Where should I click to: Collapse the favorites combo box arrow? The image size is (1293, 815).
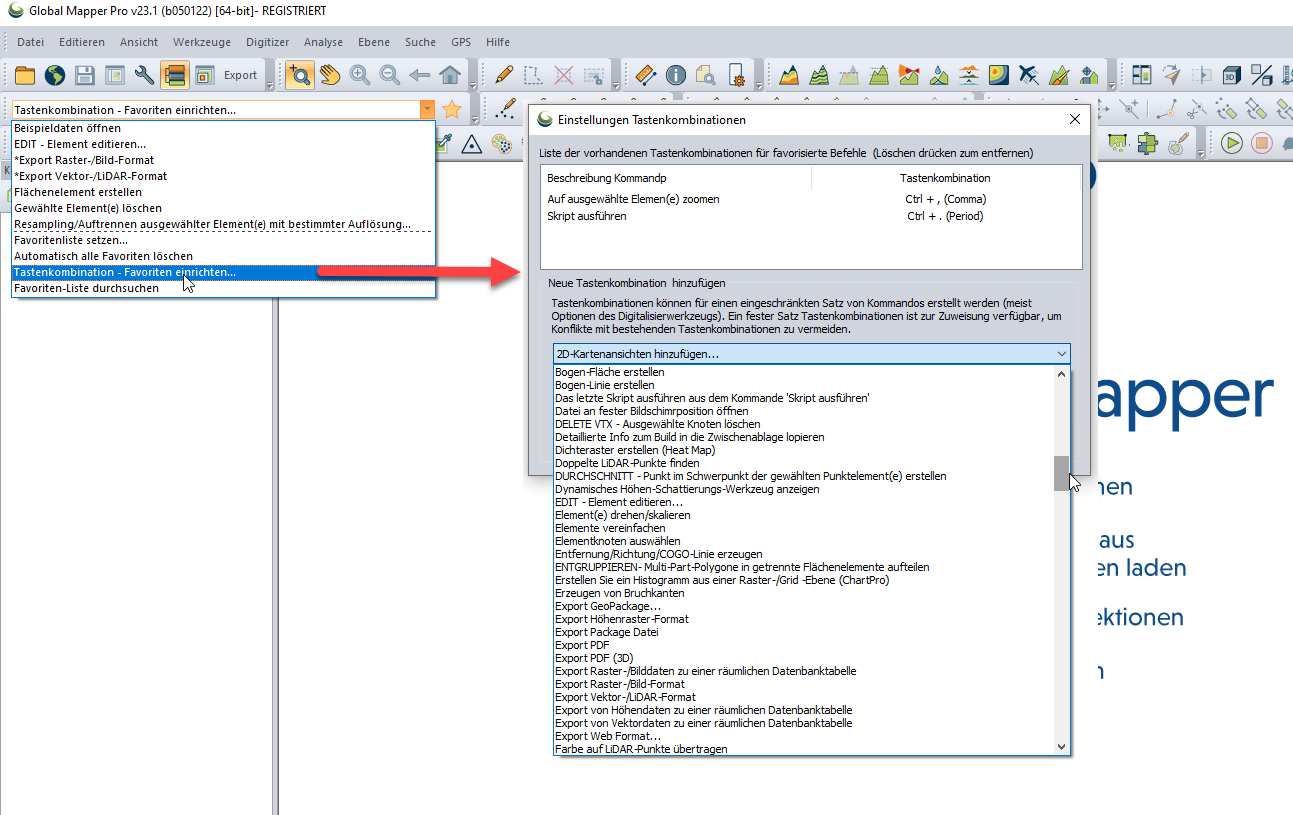pyautogui.click(x=428, y=110)
